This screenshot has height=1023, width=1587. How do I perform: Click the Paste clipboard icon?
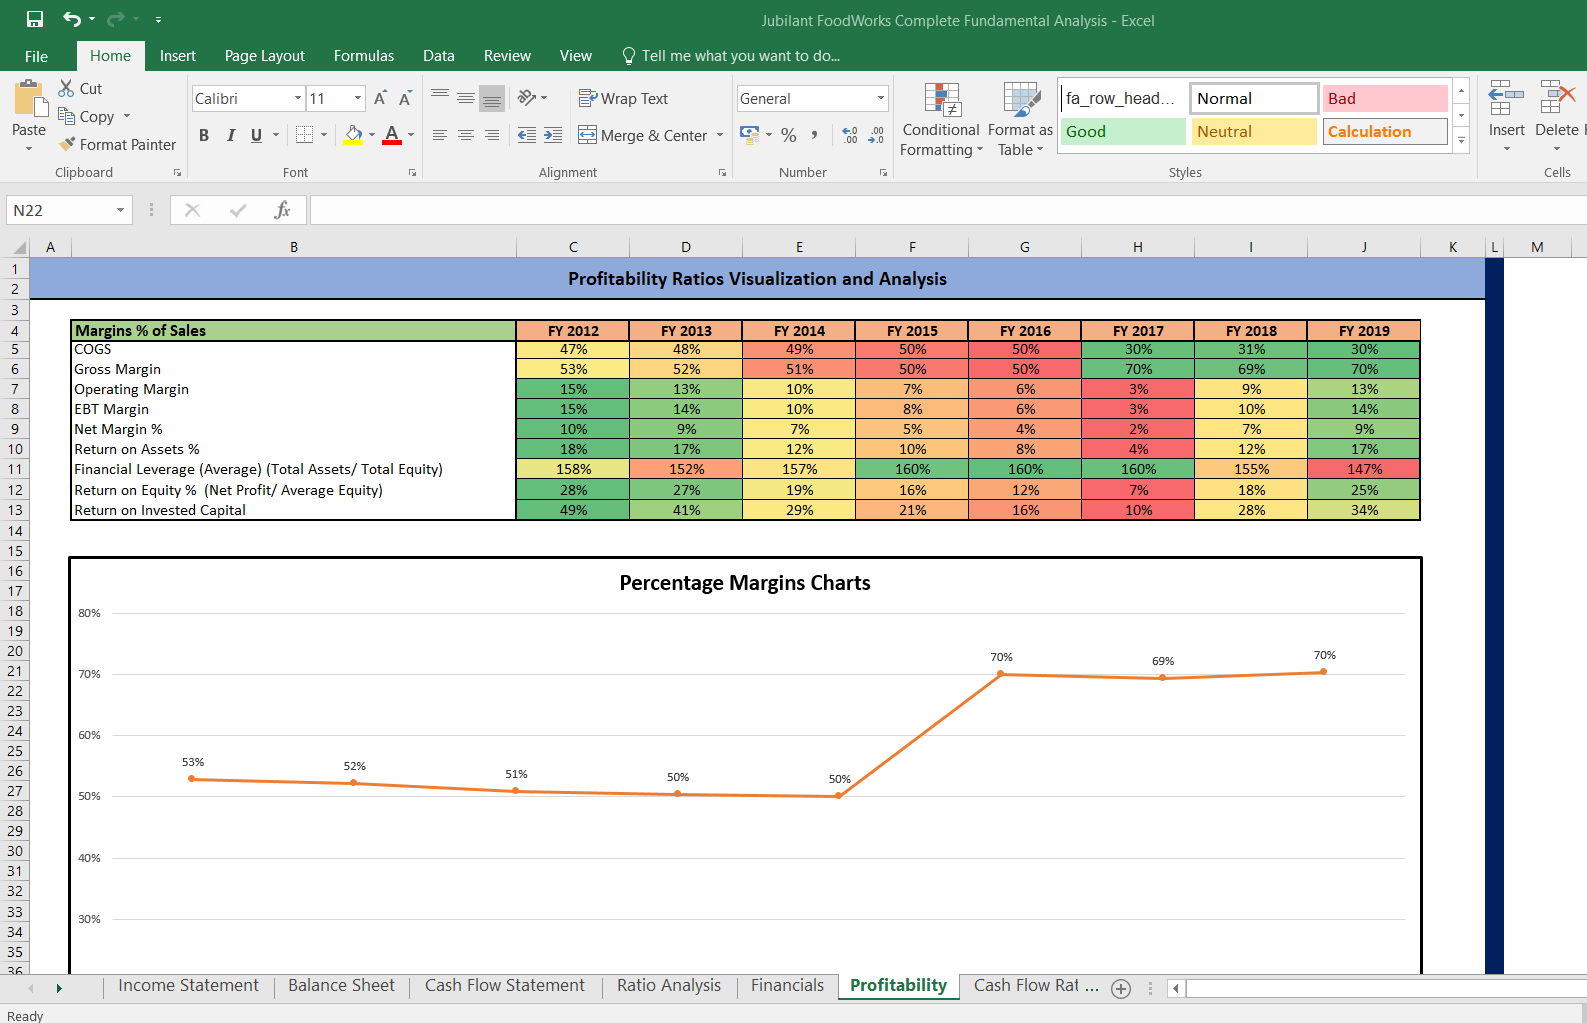[29, 100]
